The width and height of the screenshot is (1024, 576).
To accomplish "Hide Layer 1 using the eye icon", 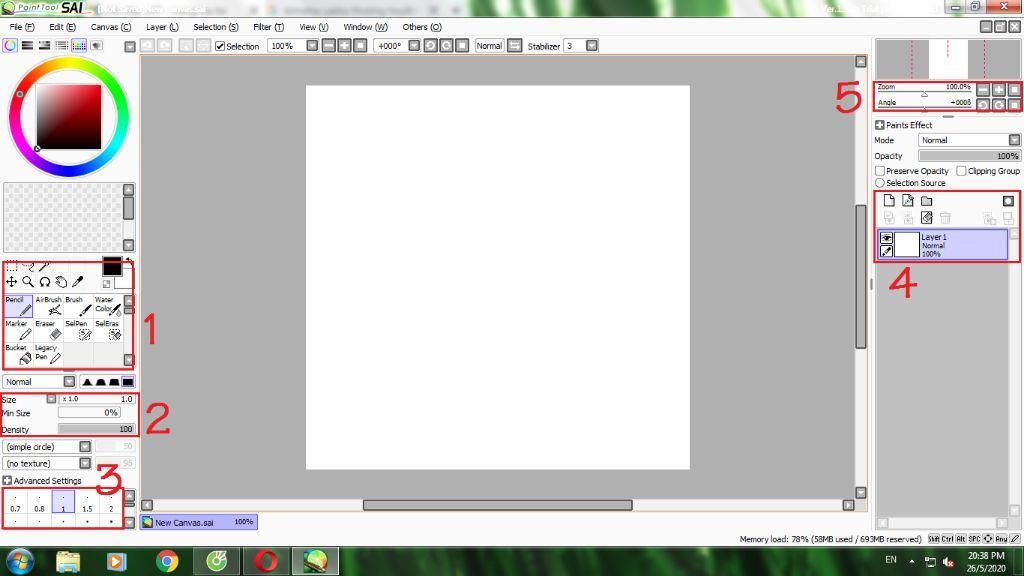I will tap(886, 238).
